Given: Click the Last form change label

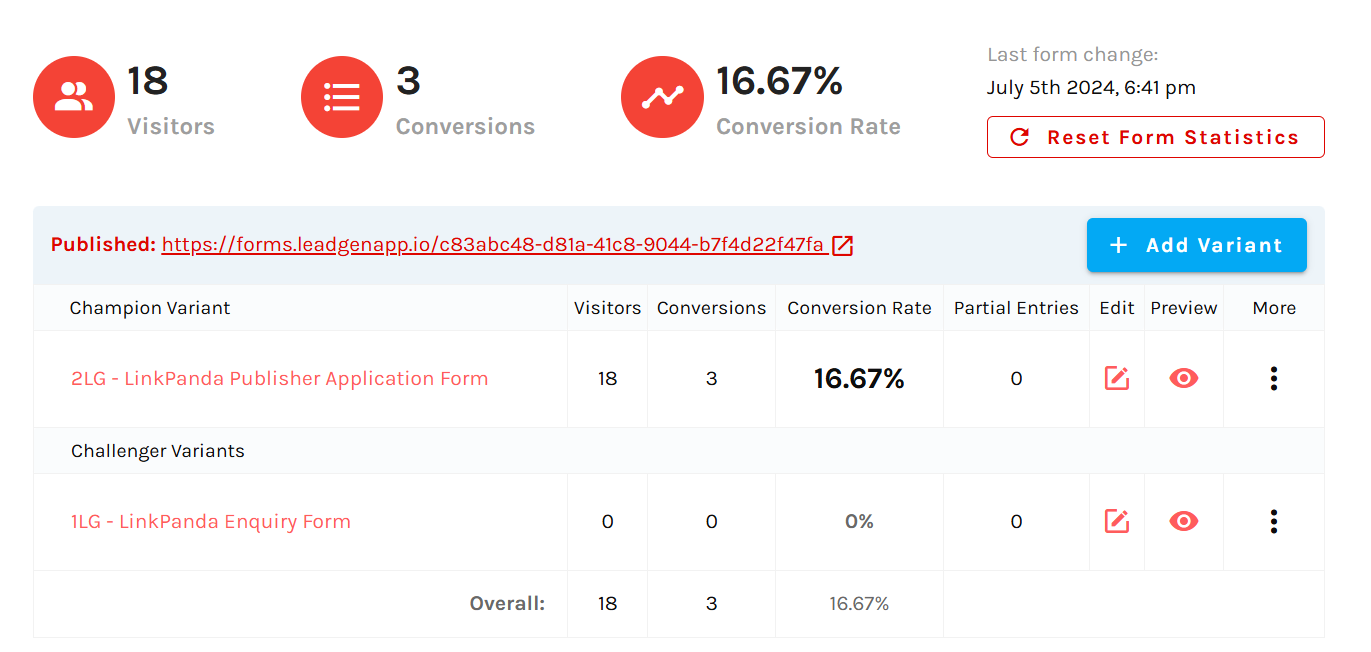Looking at the screenshot, I should coord(1073,55).
